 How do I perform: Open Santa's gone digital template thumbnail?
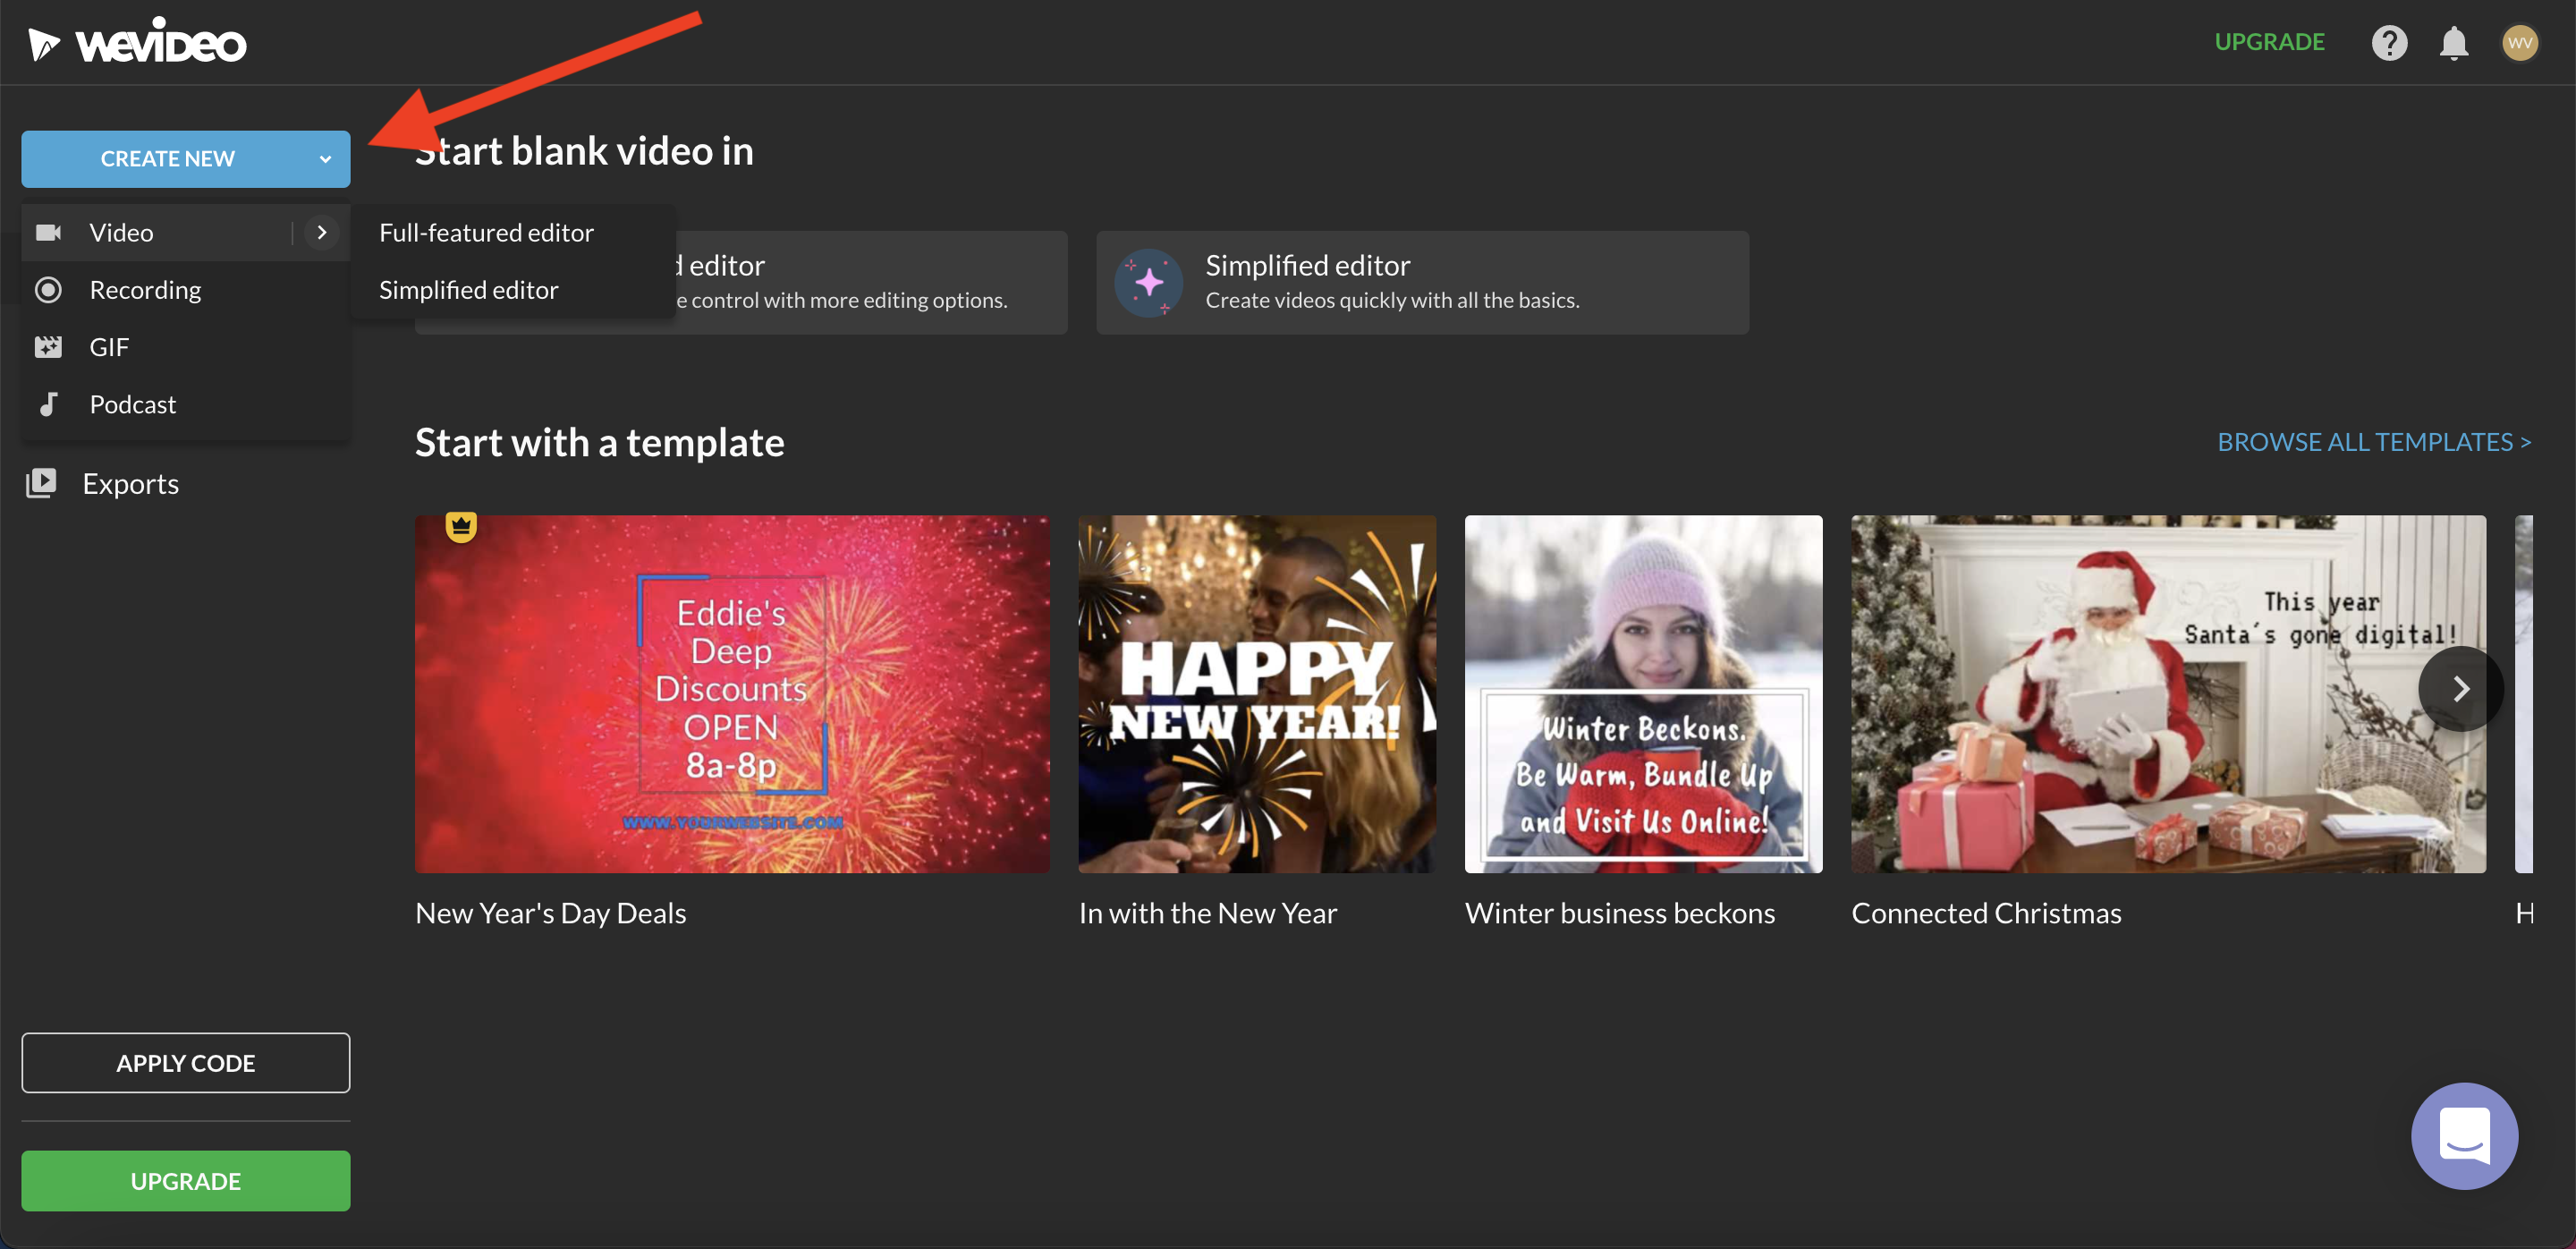2168,694
